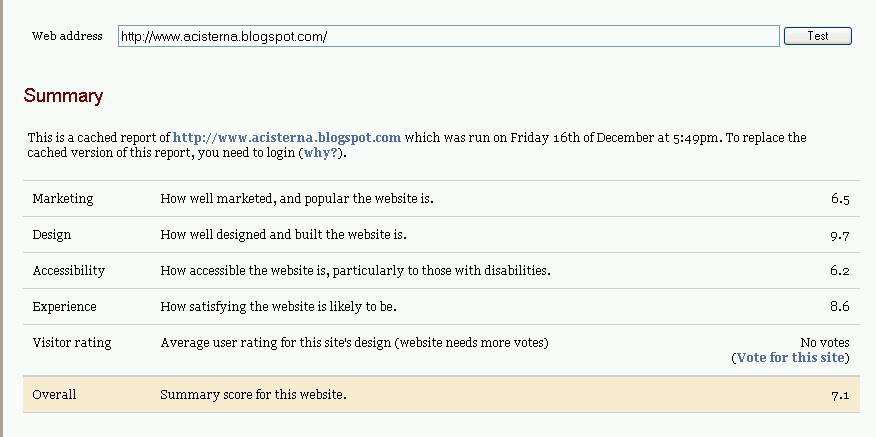Click the Design score 9.7
The height and width of the screenshot is (437, 876).
coord(840,236)
